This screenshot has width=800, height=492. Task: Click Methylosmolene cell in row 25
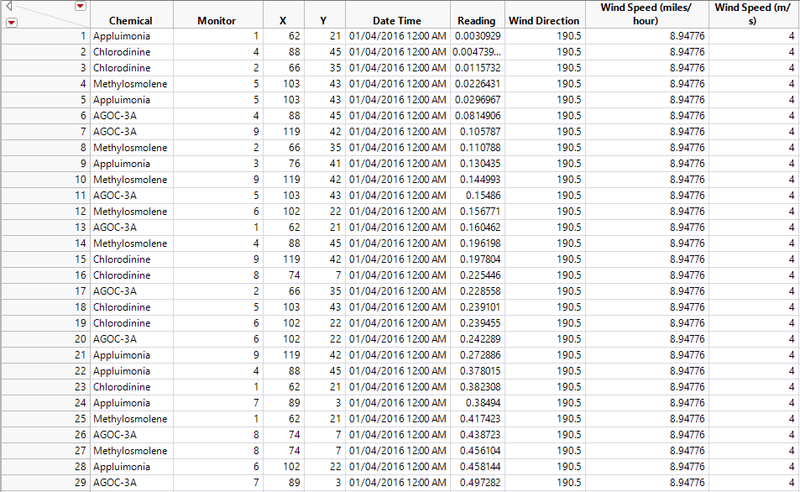click(130, 419)
